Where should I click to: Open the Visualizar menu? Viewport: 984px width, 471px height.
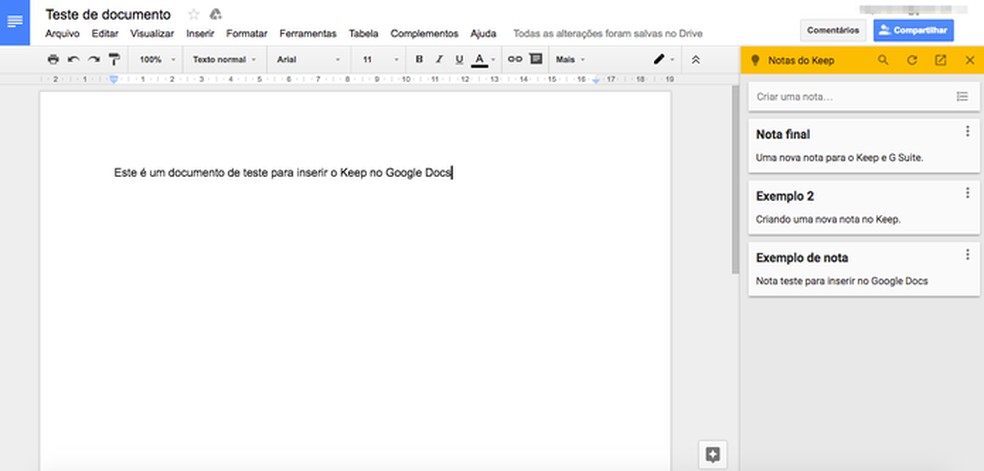coord(152,34)
